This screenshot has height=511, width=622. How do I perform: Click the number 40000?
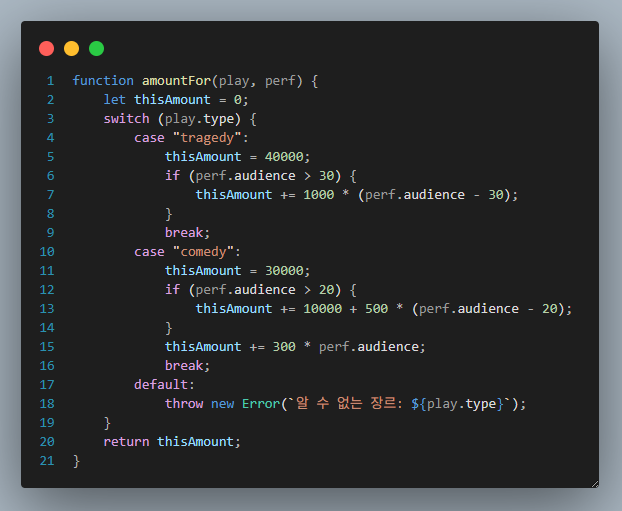point(284,157)
